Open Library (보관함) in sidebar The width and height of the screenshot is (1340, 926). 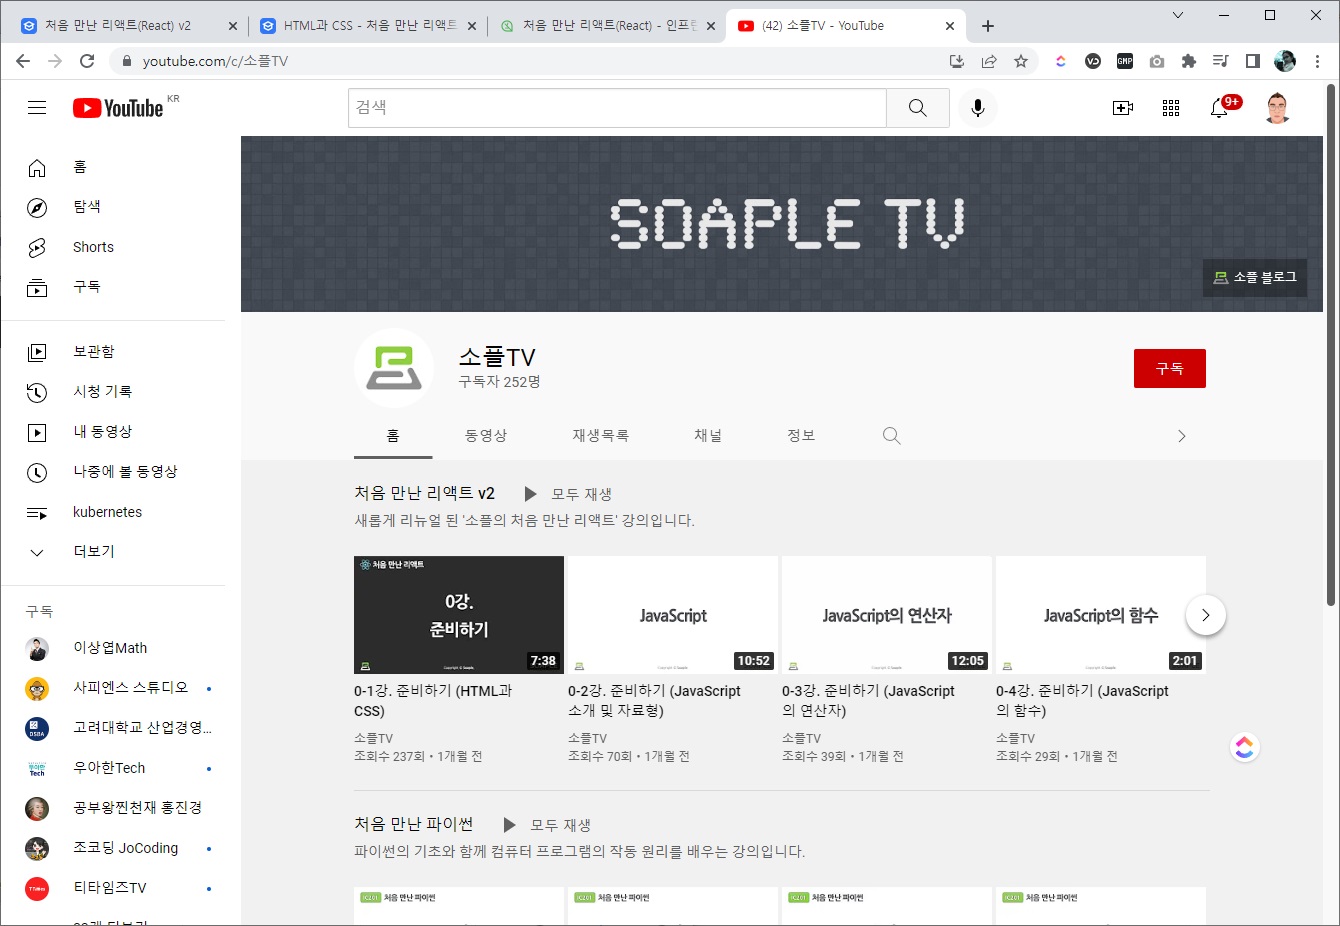[x=113, y=352]
